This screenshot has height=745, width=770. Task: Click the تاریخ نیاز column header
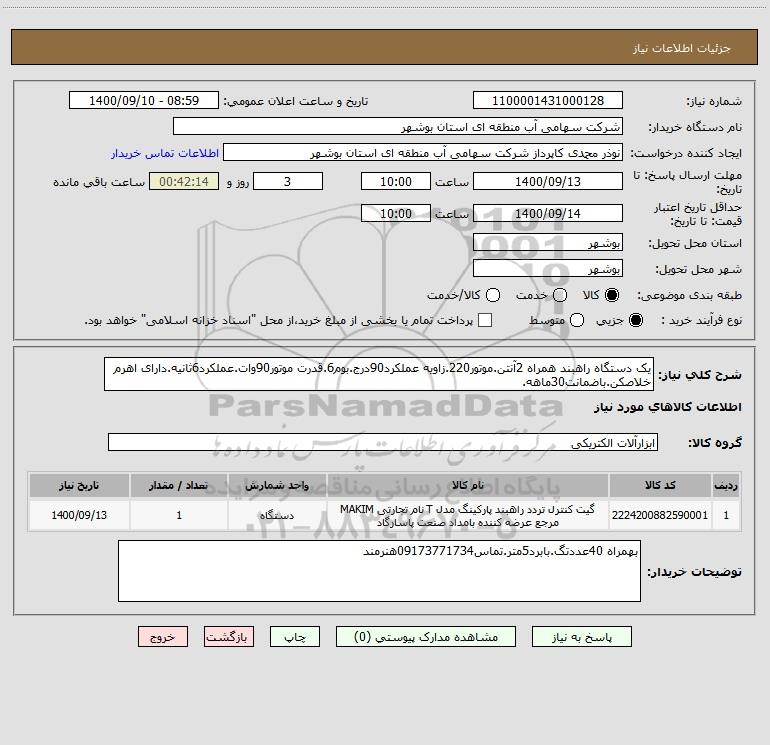pyautogui.click(x=79, y=485)
